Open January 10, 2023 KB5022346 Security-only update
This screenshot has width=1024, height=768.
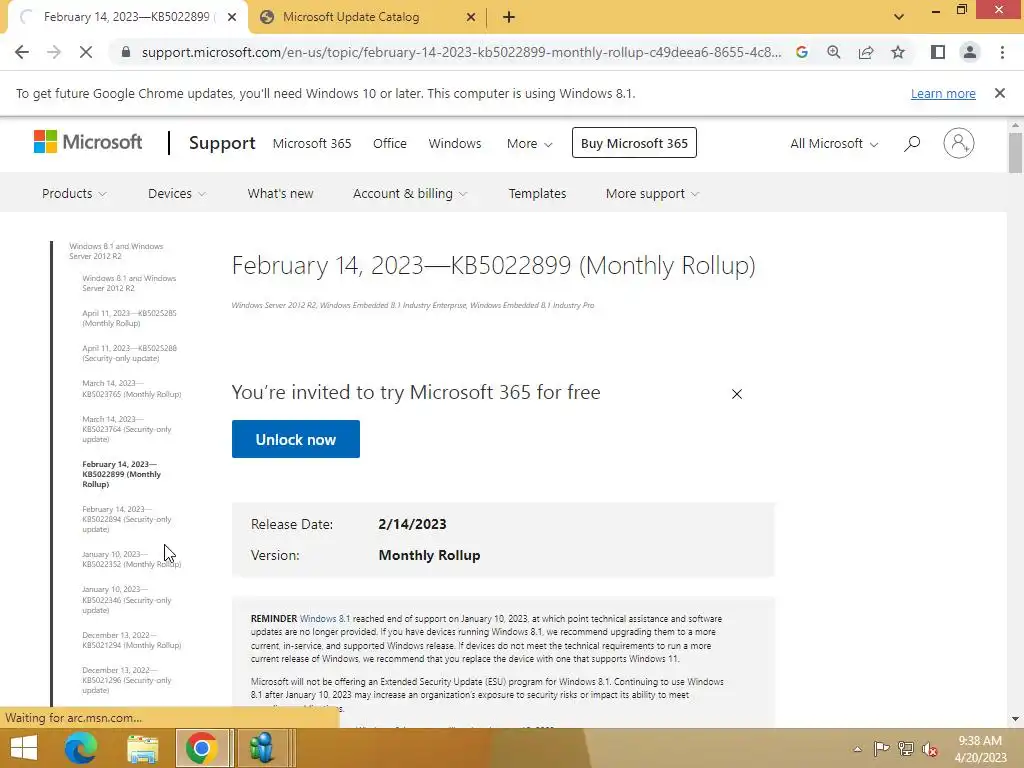tap(127, 600)
